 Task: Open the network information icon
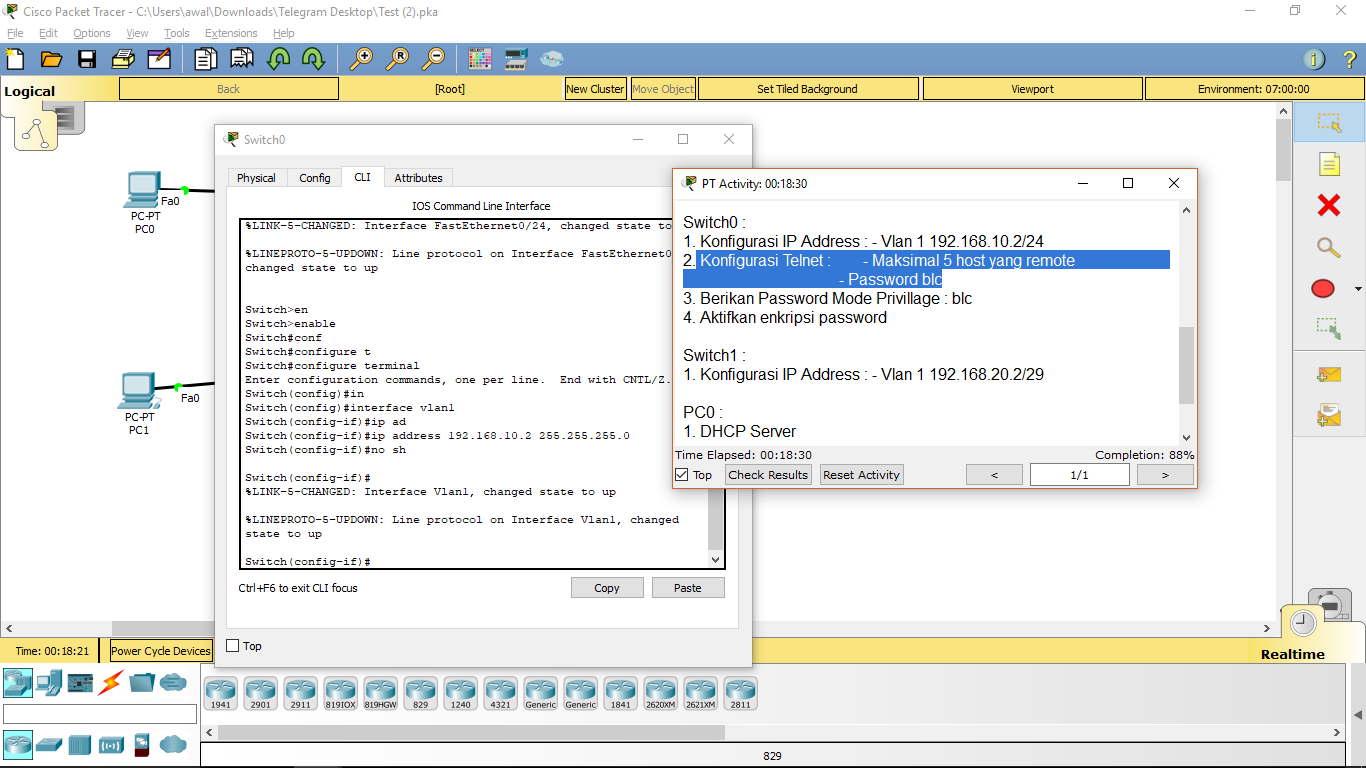coord(1315,59)
